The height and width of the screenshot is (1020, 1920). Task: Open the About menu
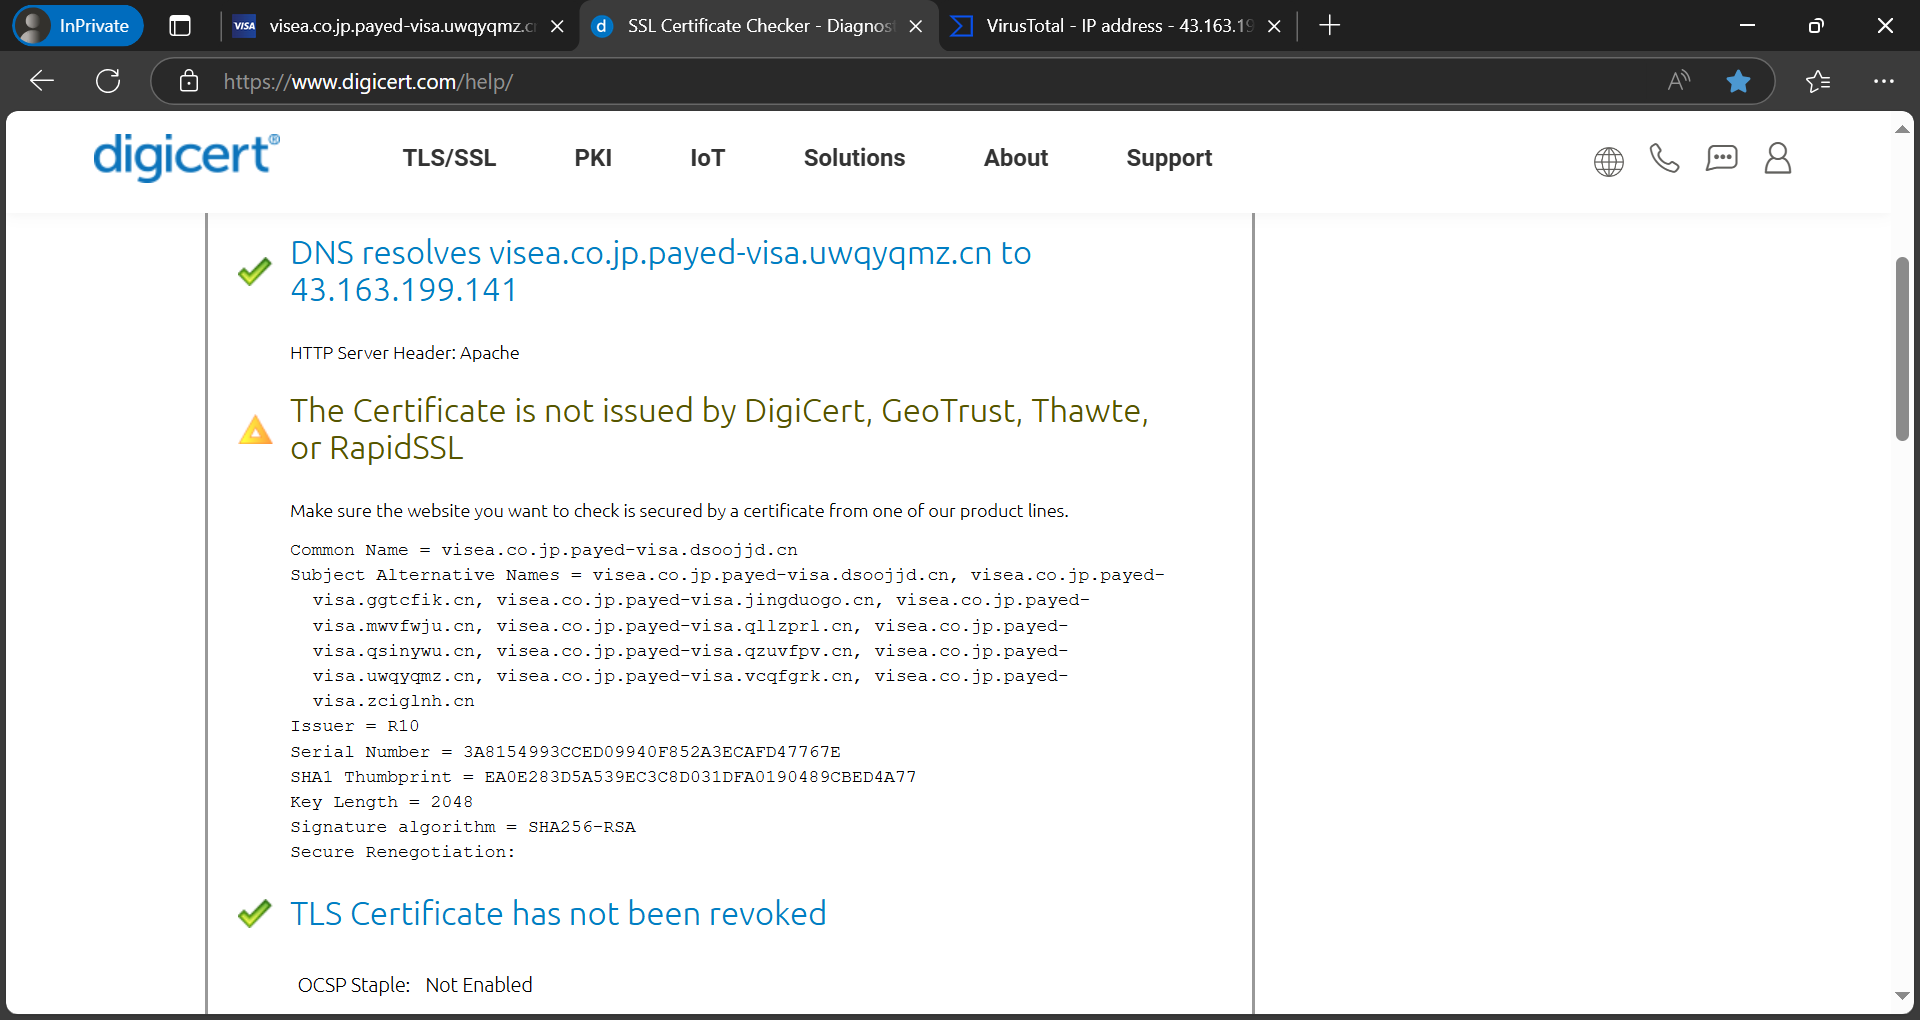click(1016, 158)
